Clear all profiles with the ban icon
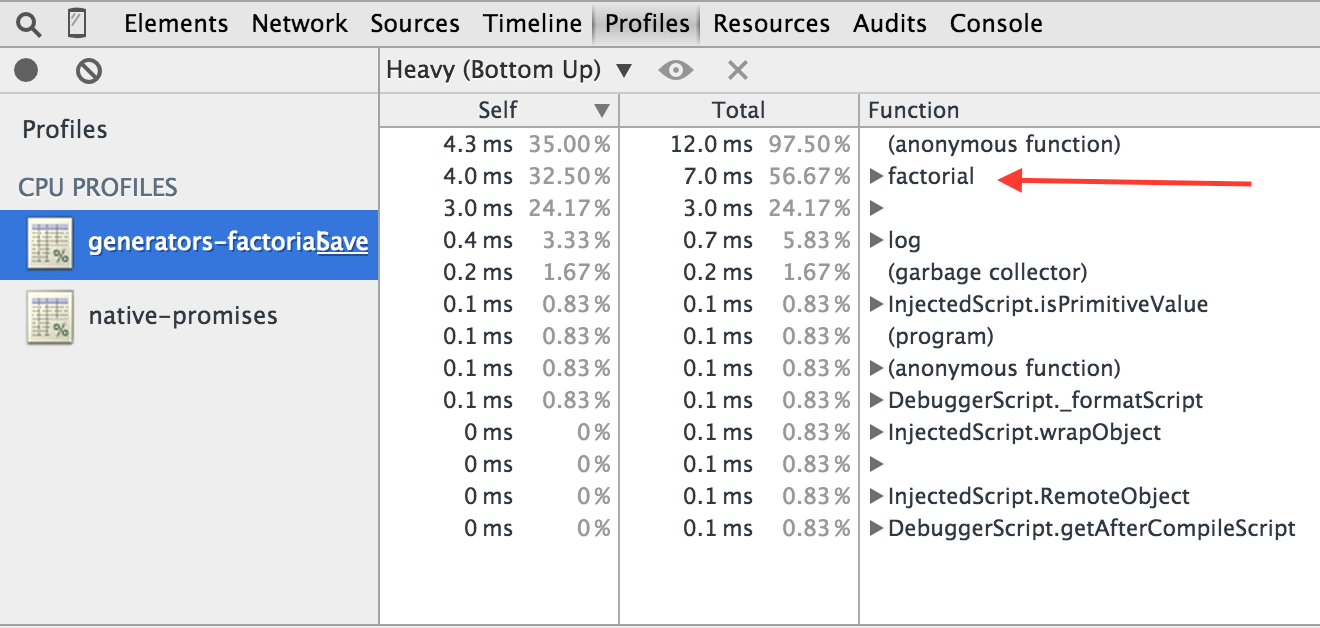 click(x=89, y=71)
